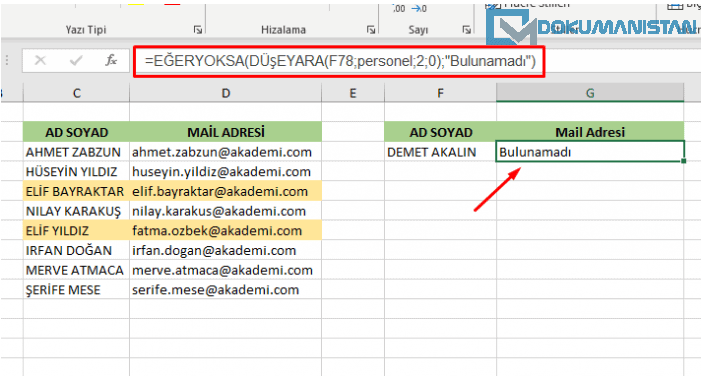Select cell ŞERİFE MESE

coord(76,290)
